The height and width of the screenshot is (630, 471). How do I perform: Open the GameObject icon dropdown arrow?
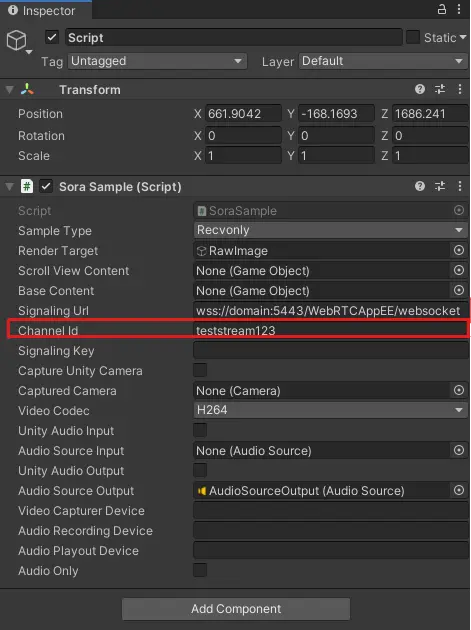[x=29, y=52]
